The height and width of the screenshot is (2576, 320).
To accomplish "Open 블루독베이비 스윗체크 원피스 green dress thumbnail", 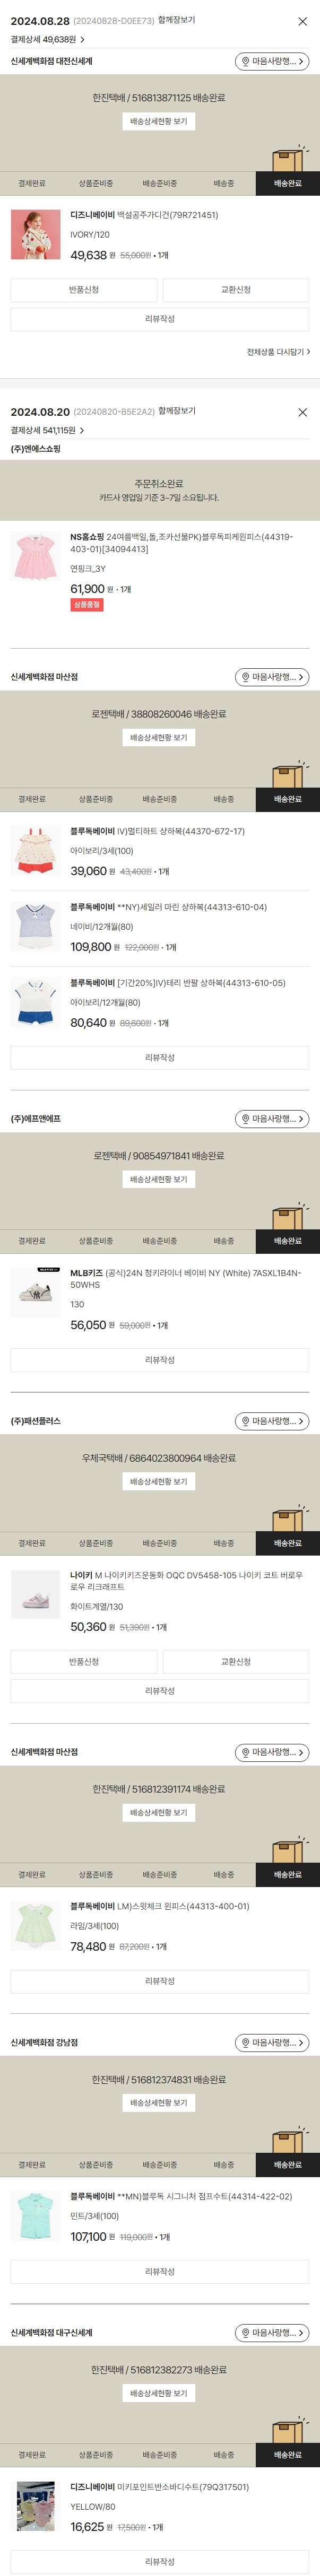I will coord(36,1926).
